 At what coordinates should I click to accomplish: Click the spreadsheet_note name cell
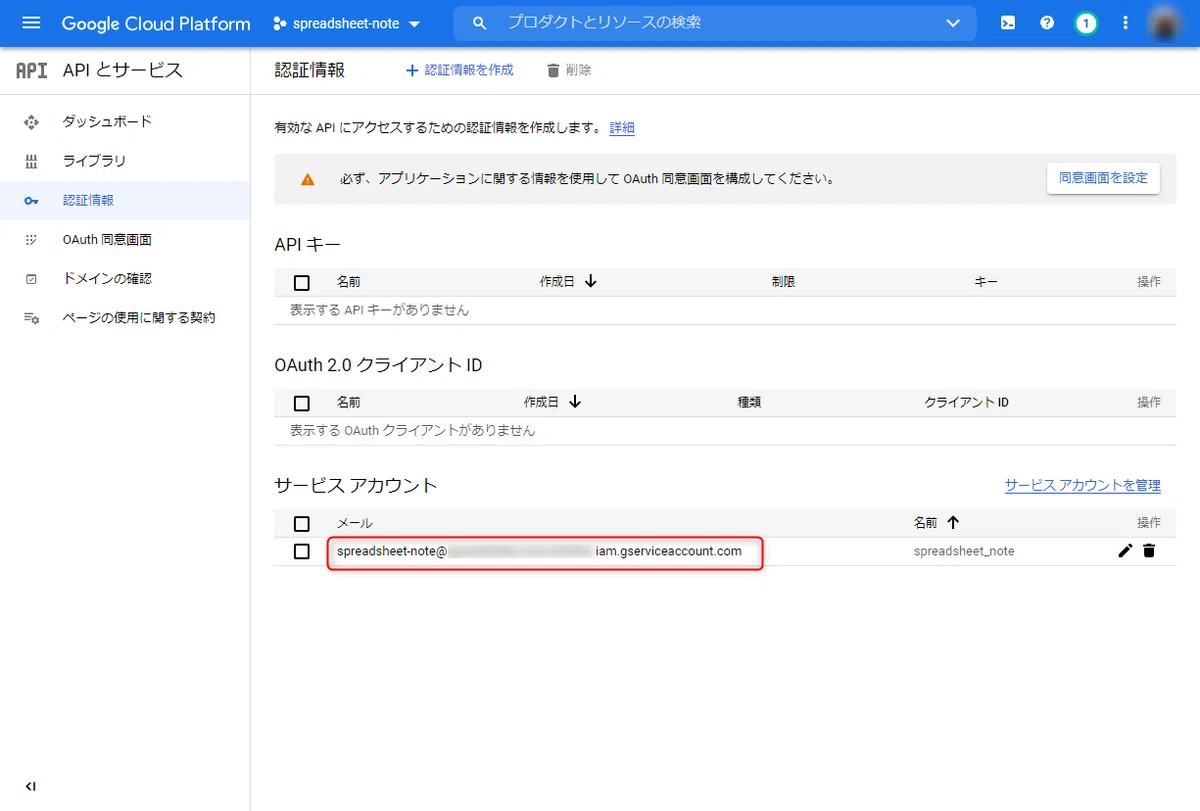click(x=964, y=551)
